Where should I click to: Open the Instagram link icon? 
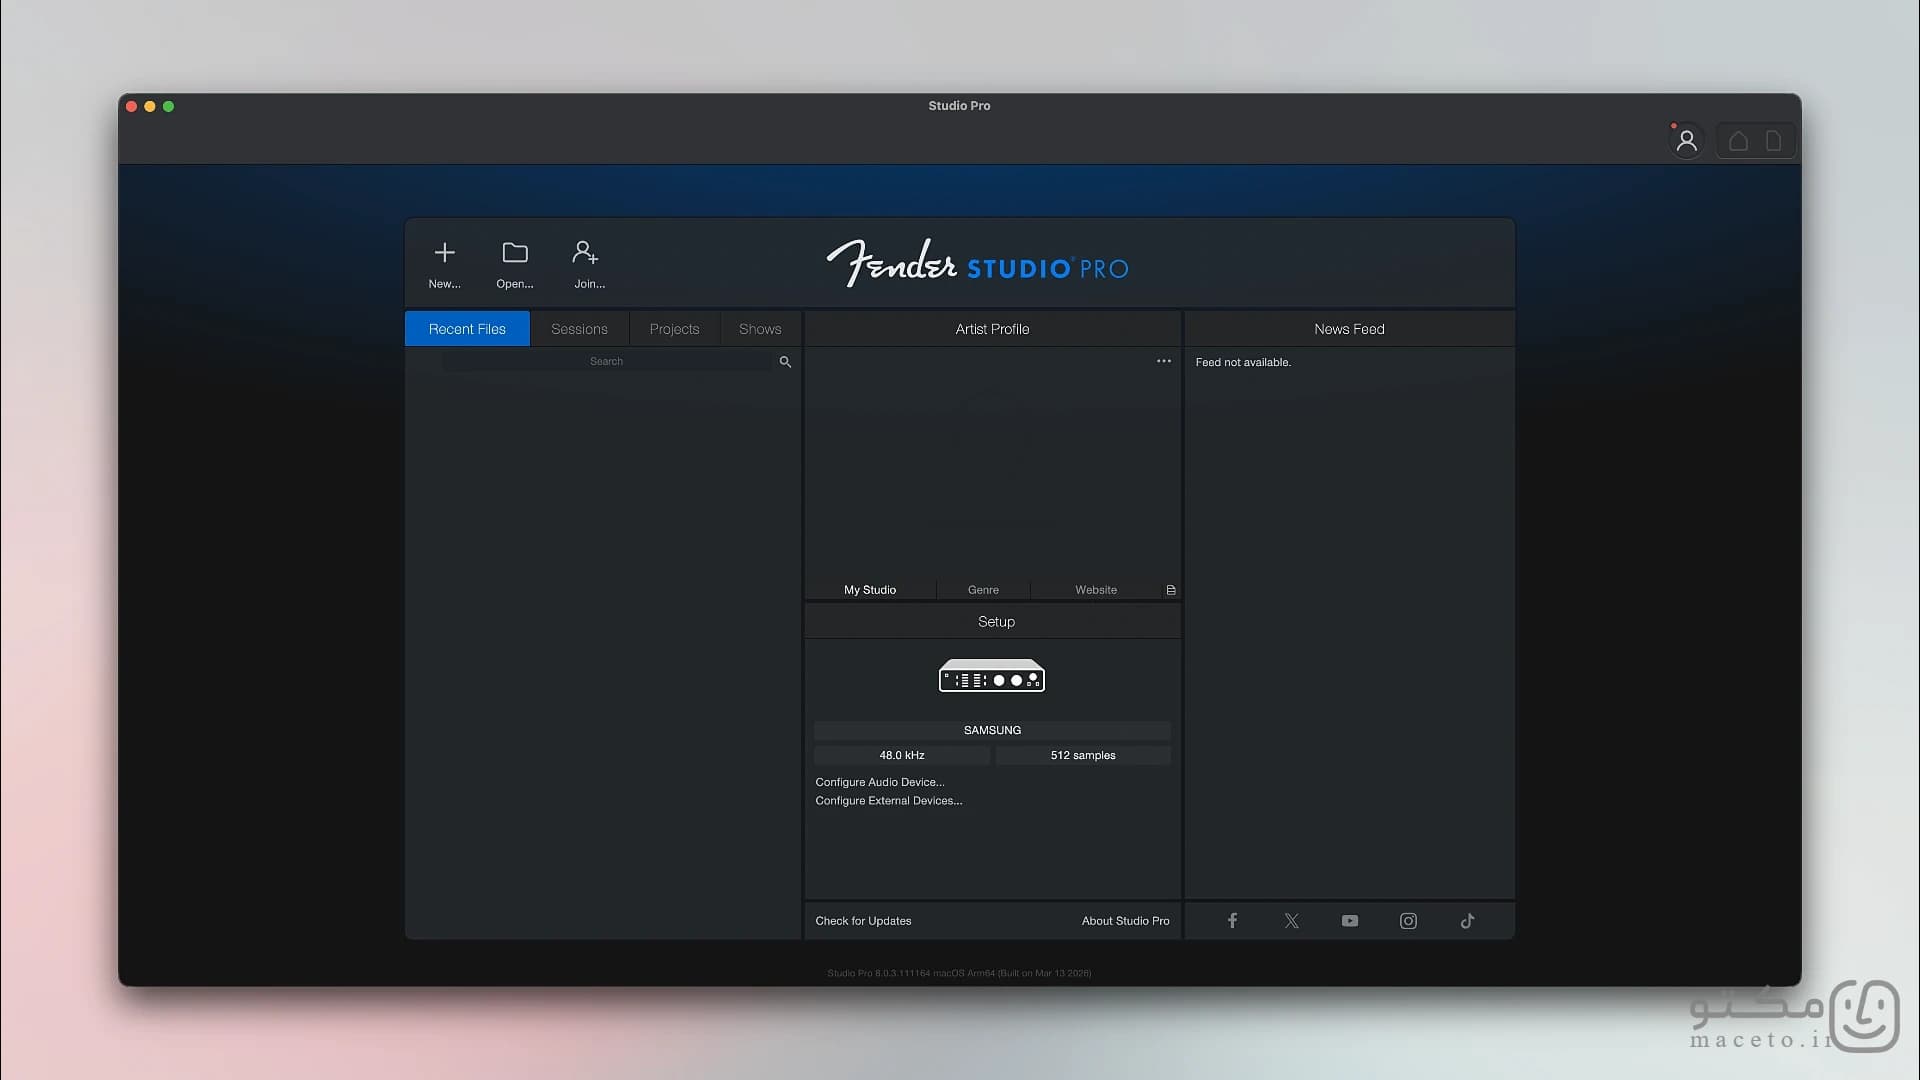tap(1408, 921)
